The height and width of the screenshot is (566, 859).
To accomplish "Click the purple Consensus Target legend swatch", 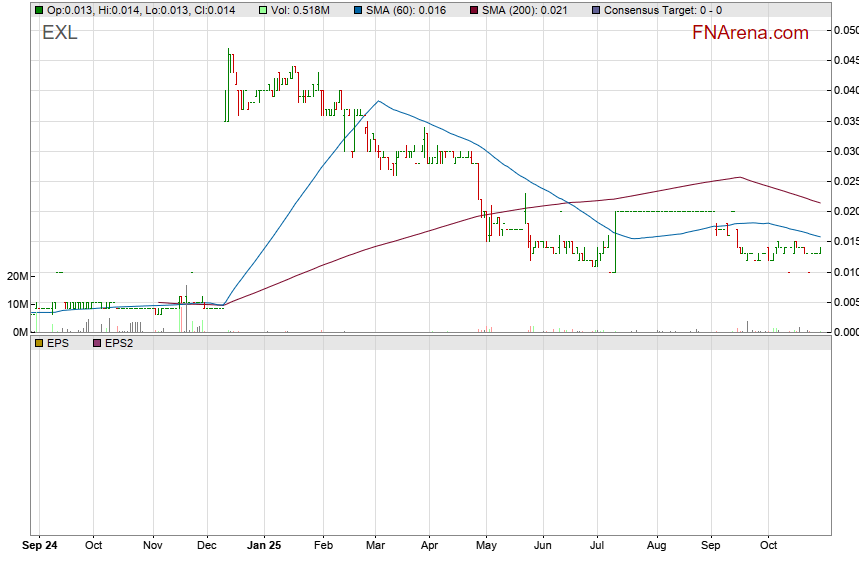I will [x=597, y=10].
